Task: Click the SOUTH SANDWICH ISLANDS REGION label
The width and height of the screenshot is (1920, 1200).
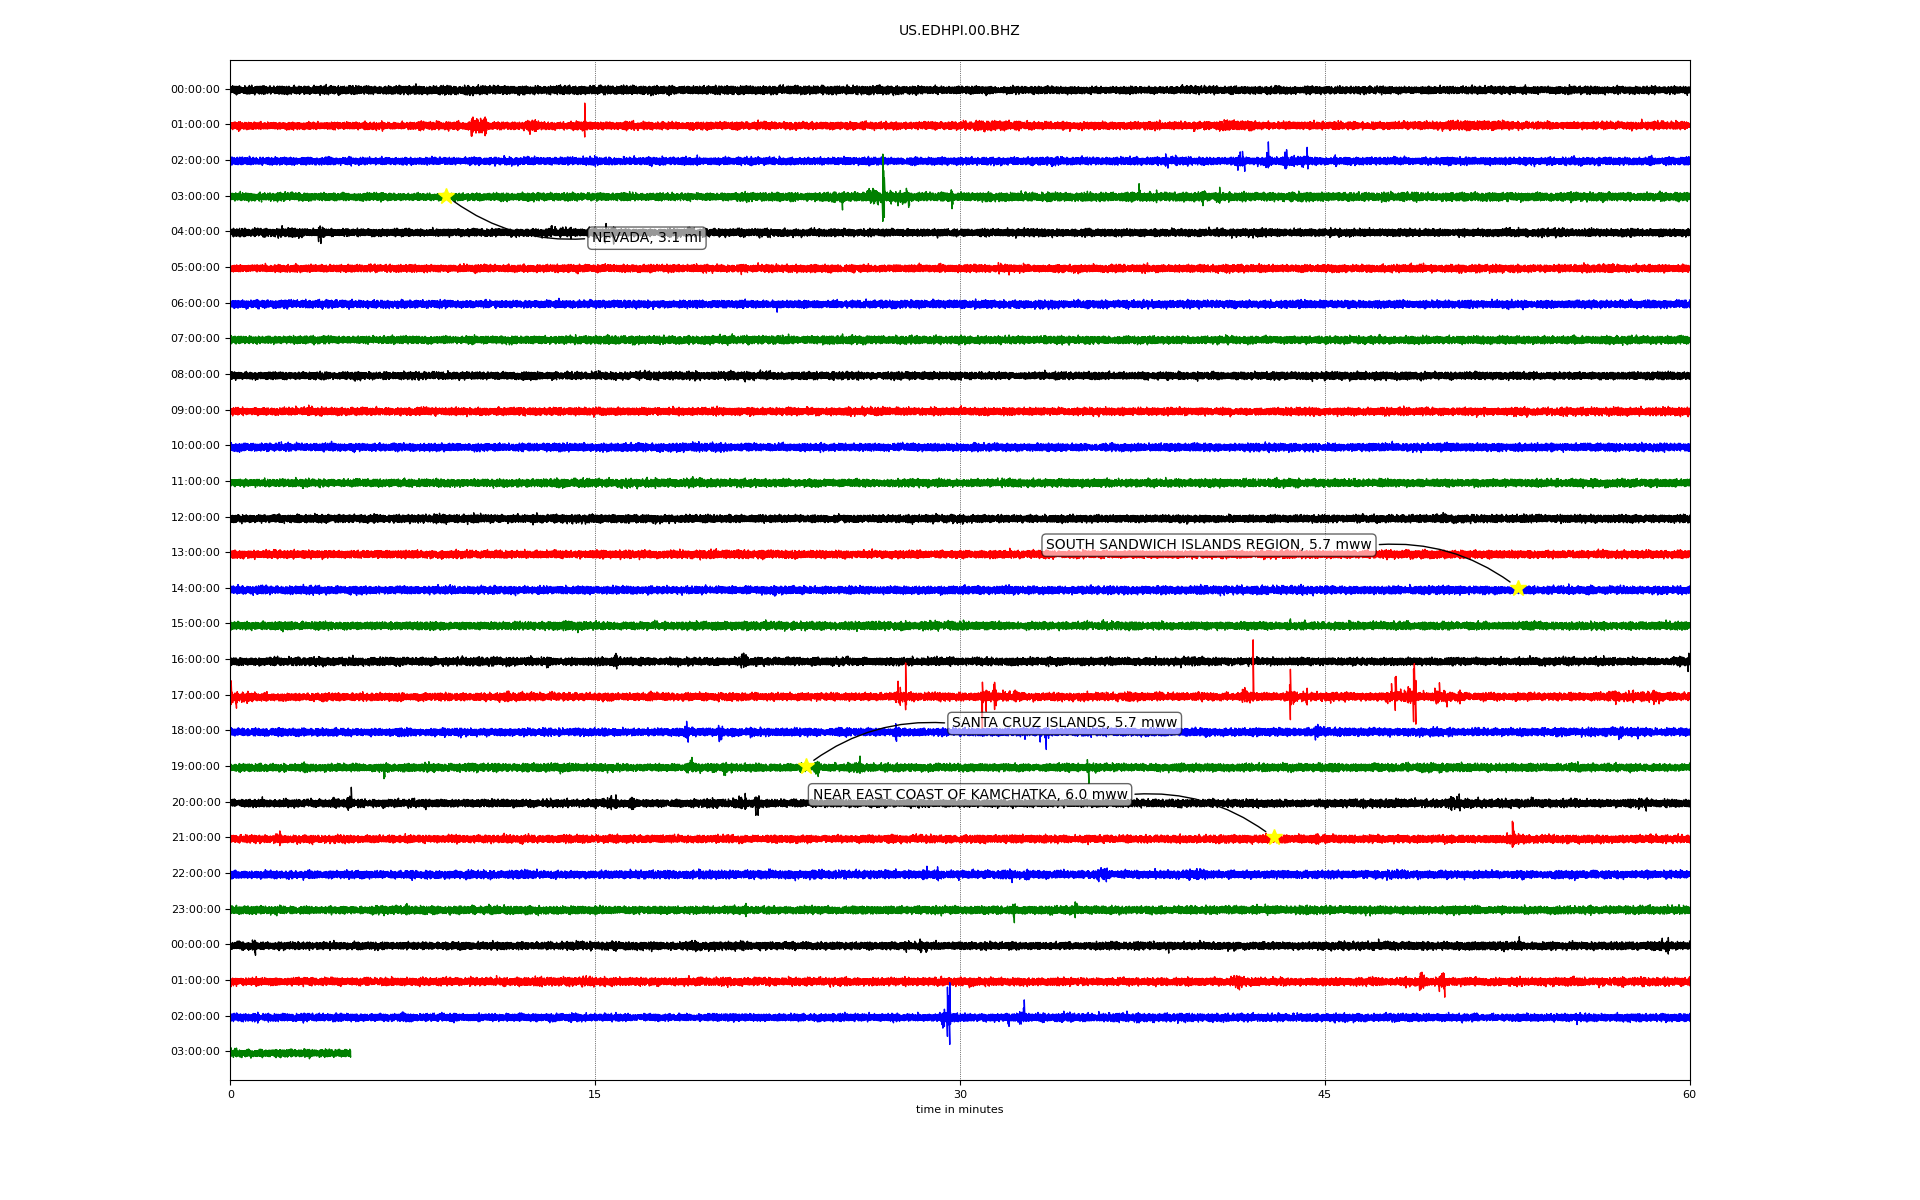Action: click(x=1208, y=545)
